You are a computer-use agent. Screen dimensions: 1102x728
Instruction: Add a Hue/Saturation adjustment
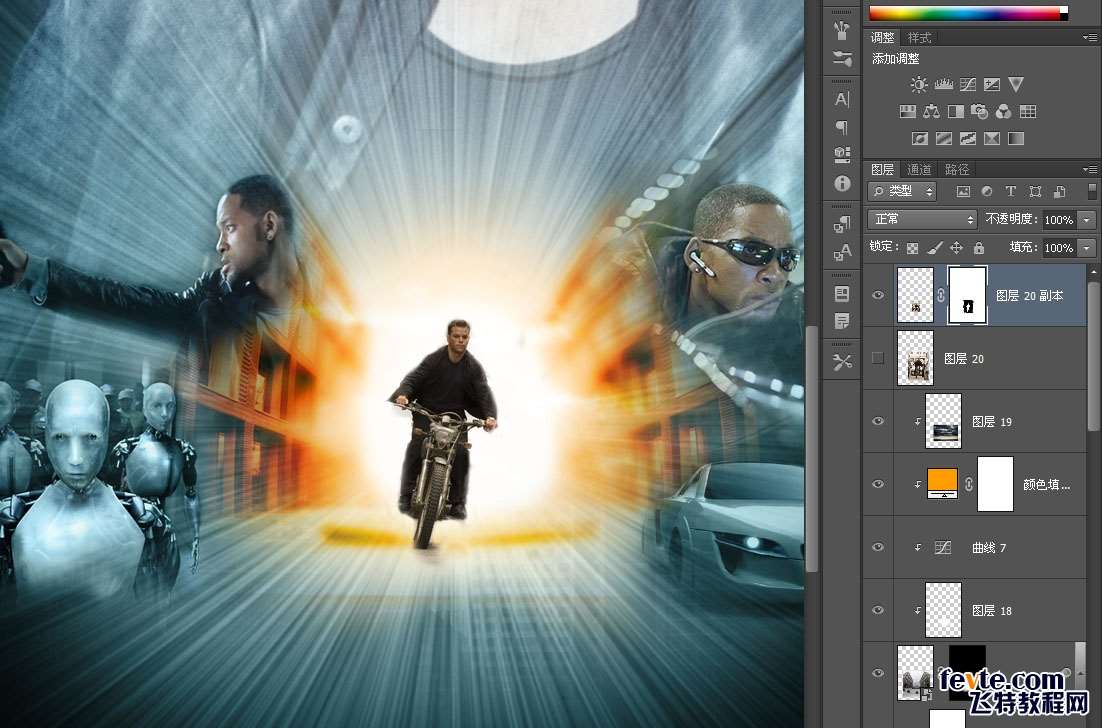click(908, 112)
